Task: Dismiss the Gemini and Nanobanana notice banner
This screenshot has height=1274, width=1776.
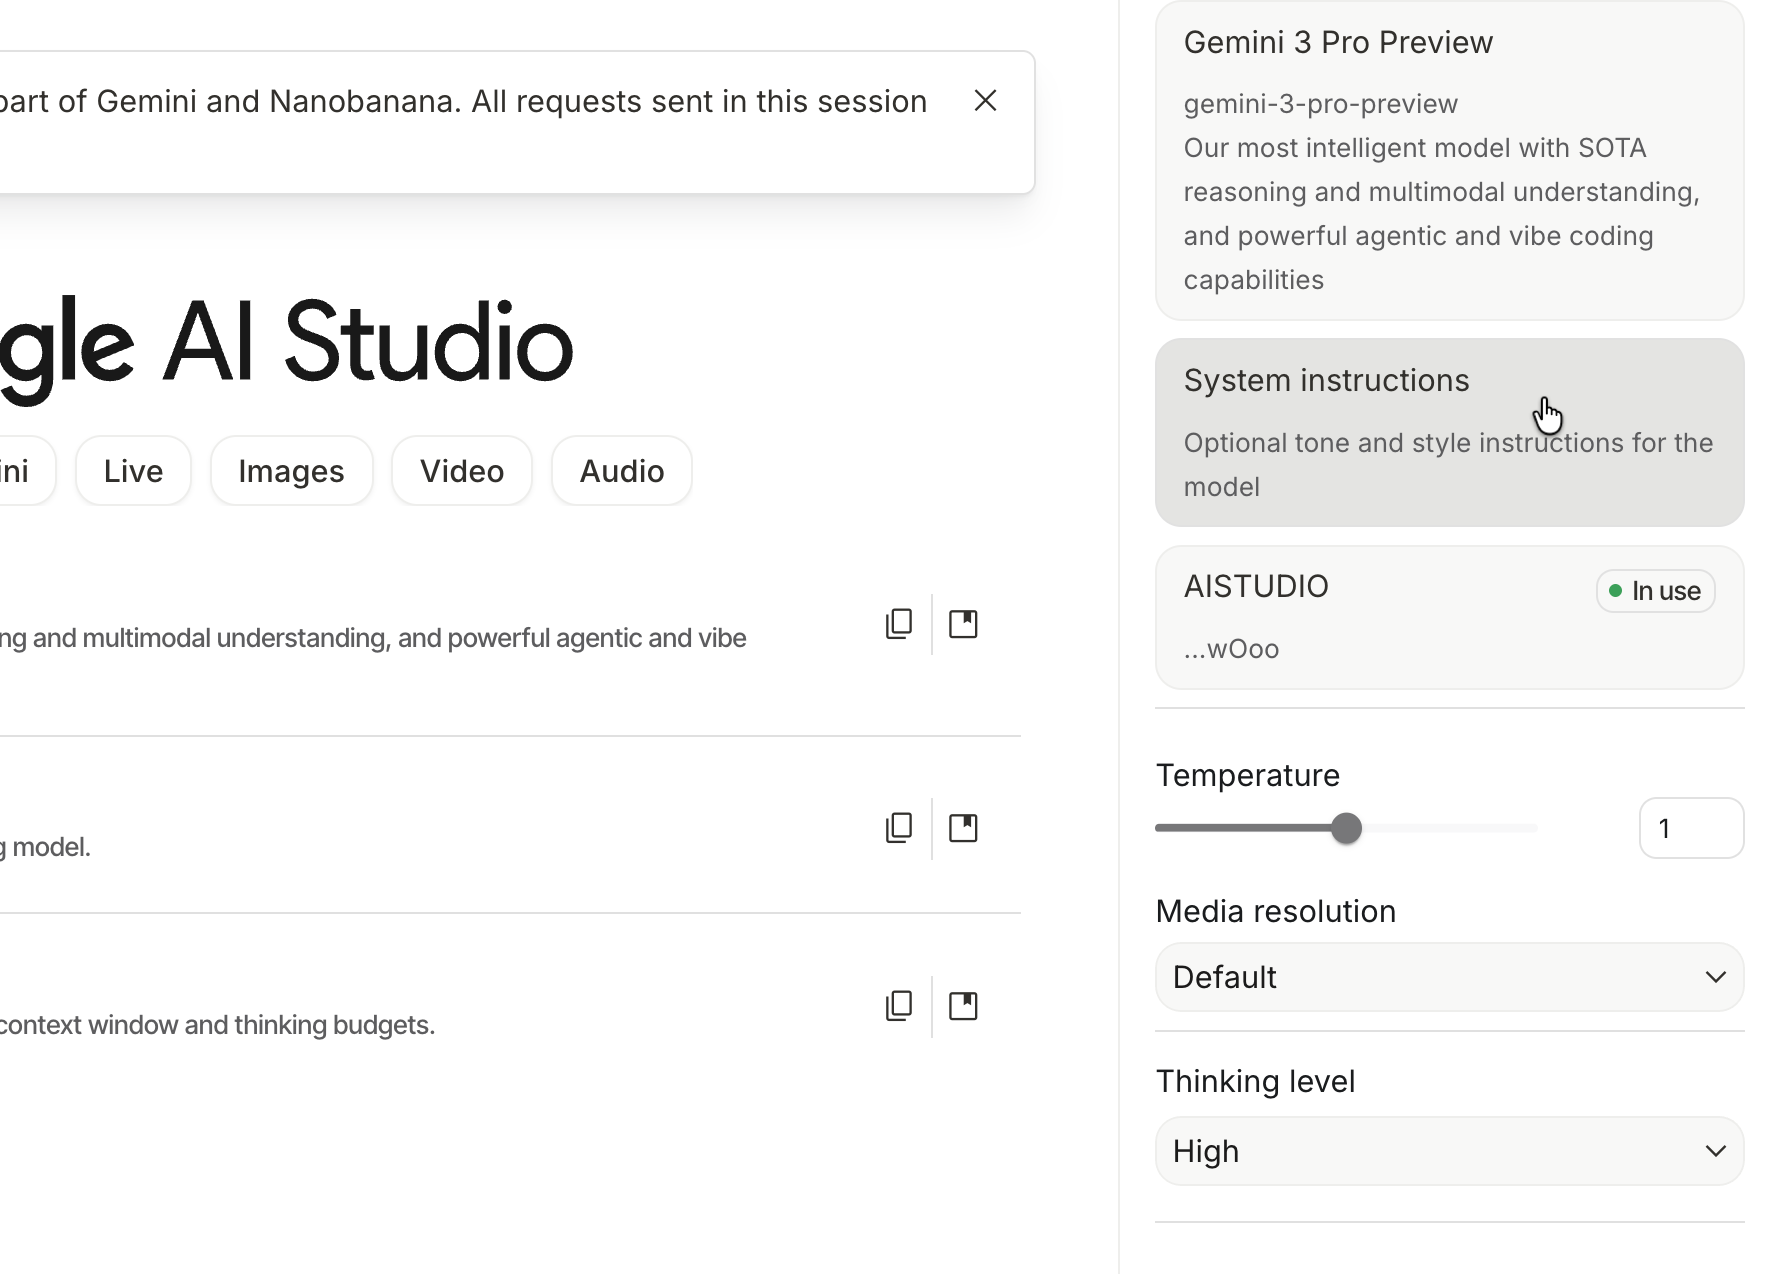Action: click(x=985, y=101)
